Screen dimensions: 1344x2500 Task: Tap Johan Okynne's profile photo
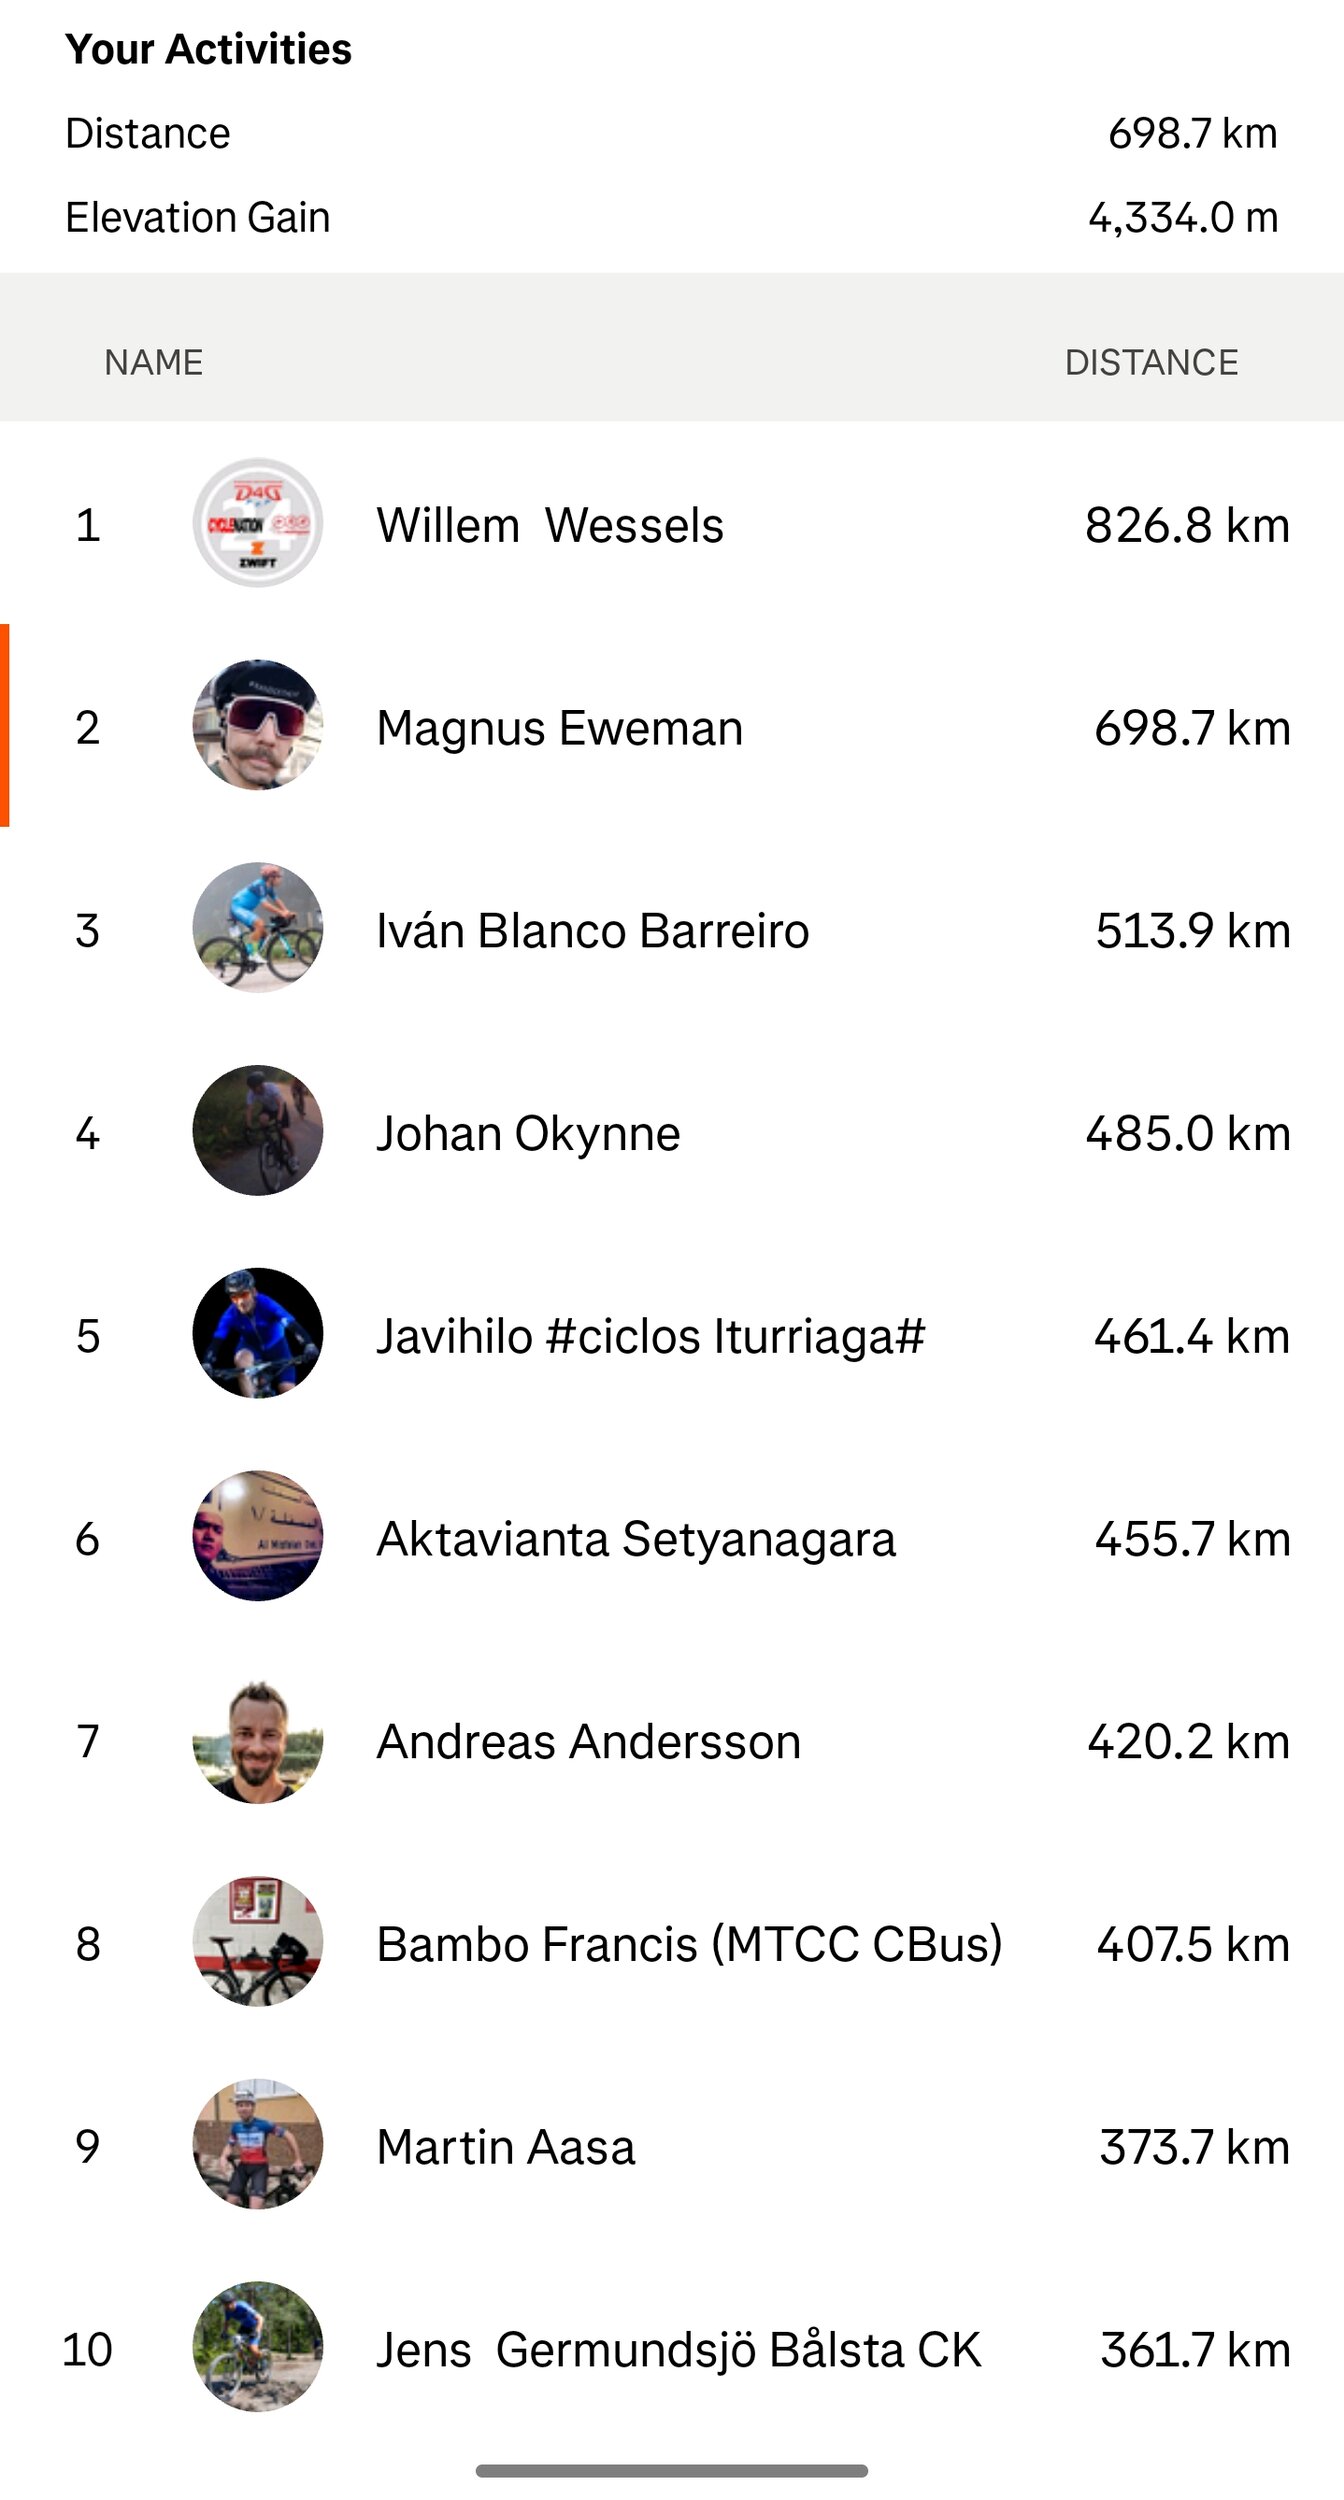[x=258, y=1131]
